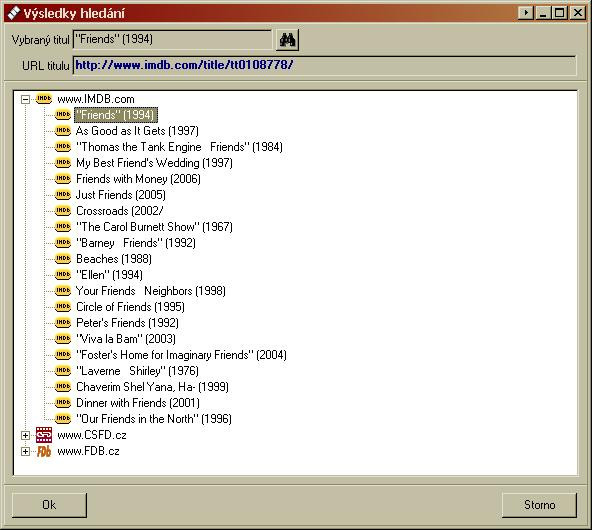Viewport: 592px width, 530px height.
Task: Close the Výsledky hledání window
Action: (578, 13)
